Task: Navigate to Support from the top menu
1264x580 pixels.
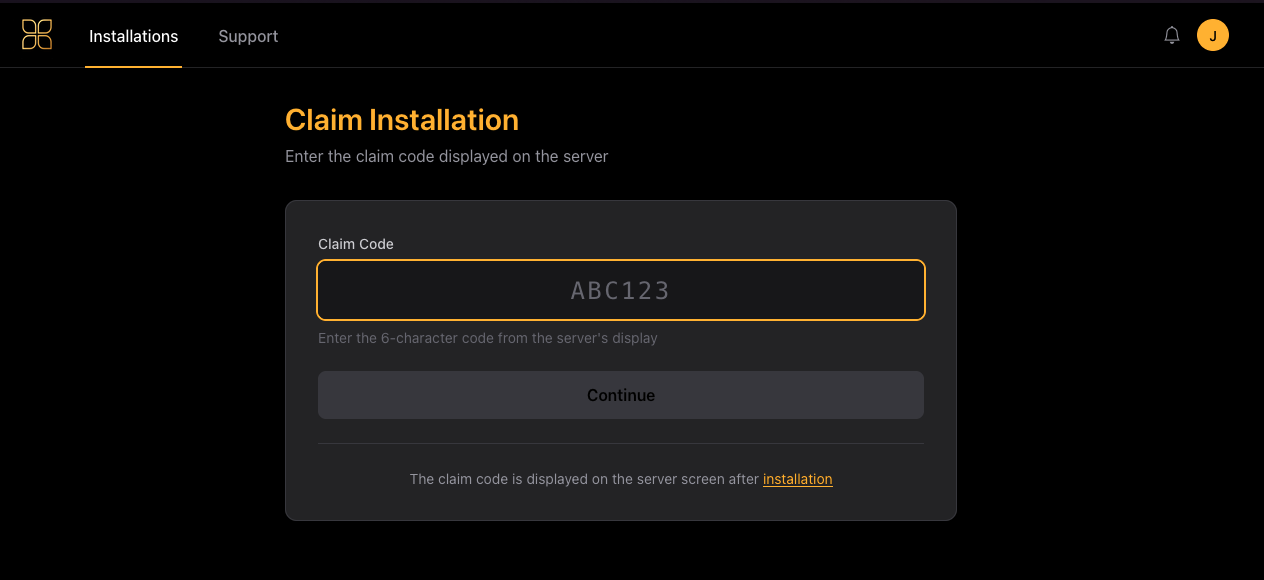Action: pyautogui.click(x=247, y=35)
